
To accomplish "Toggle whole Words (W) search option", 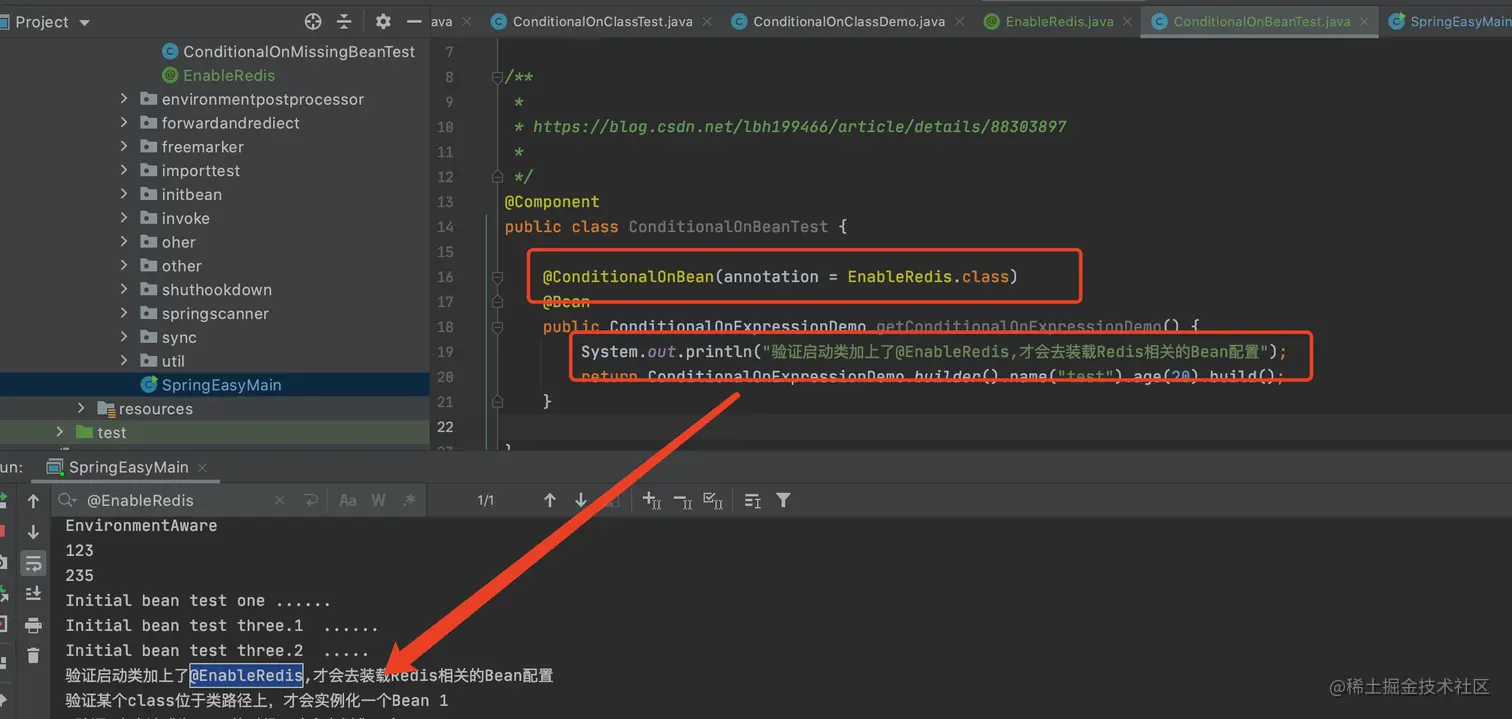I will click(x=378, y=500).
